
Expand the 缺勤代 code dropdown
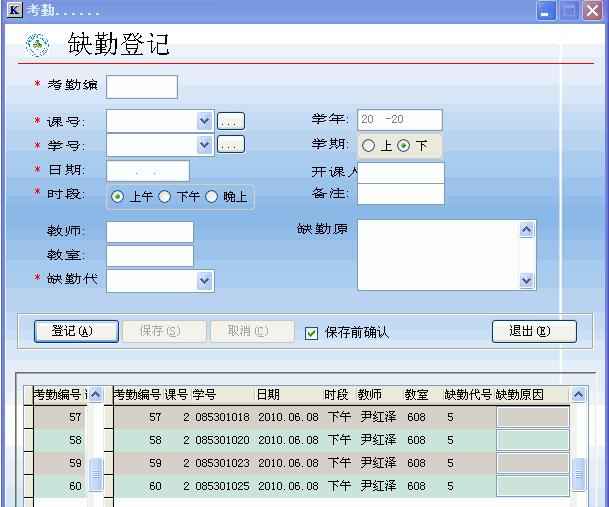(x=205, y=281)
